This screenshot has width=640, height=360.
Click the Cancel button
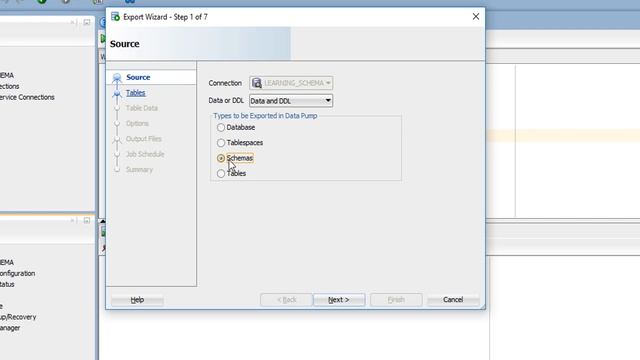click(x=453, y=300)
